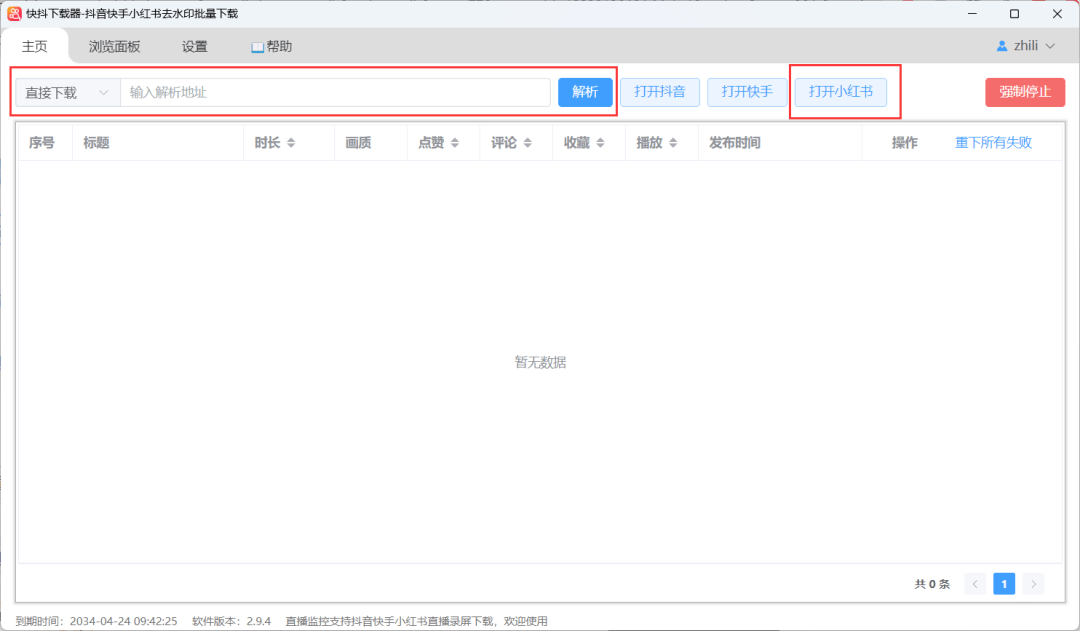Close the 快抖下载器 window
The height and width of the screenshot is (631, 1080).
click(x=1057, y=14)
